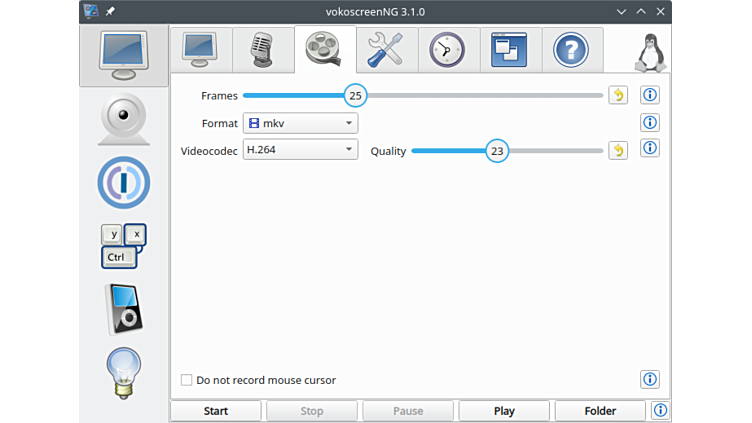Select the webcam icon in sidebar
752x423 pixels.
[x=125, y=119]
